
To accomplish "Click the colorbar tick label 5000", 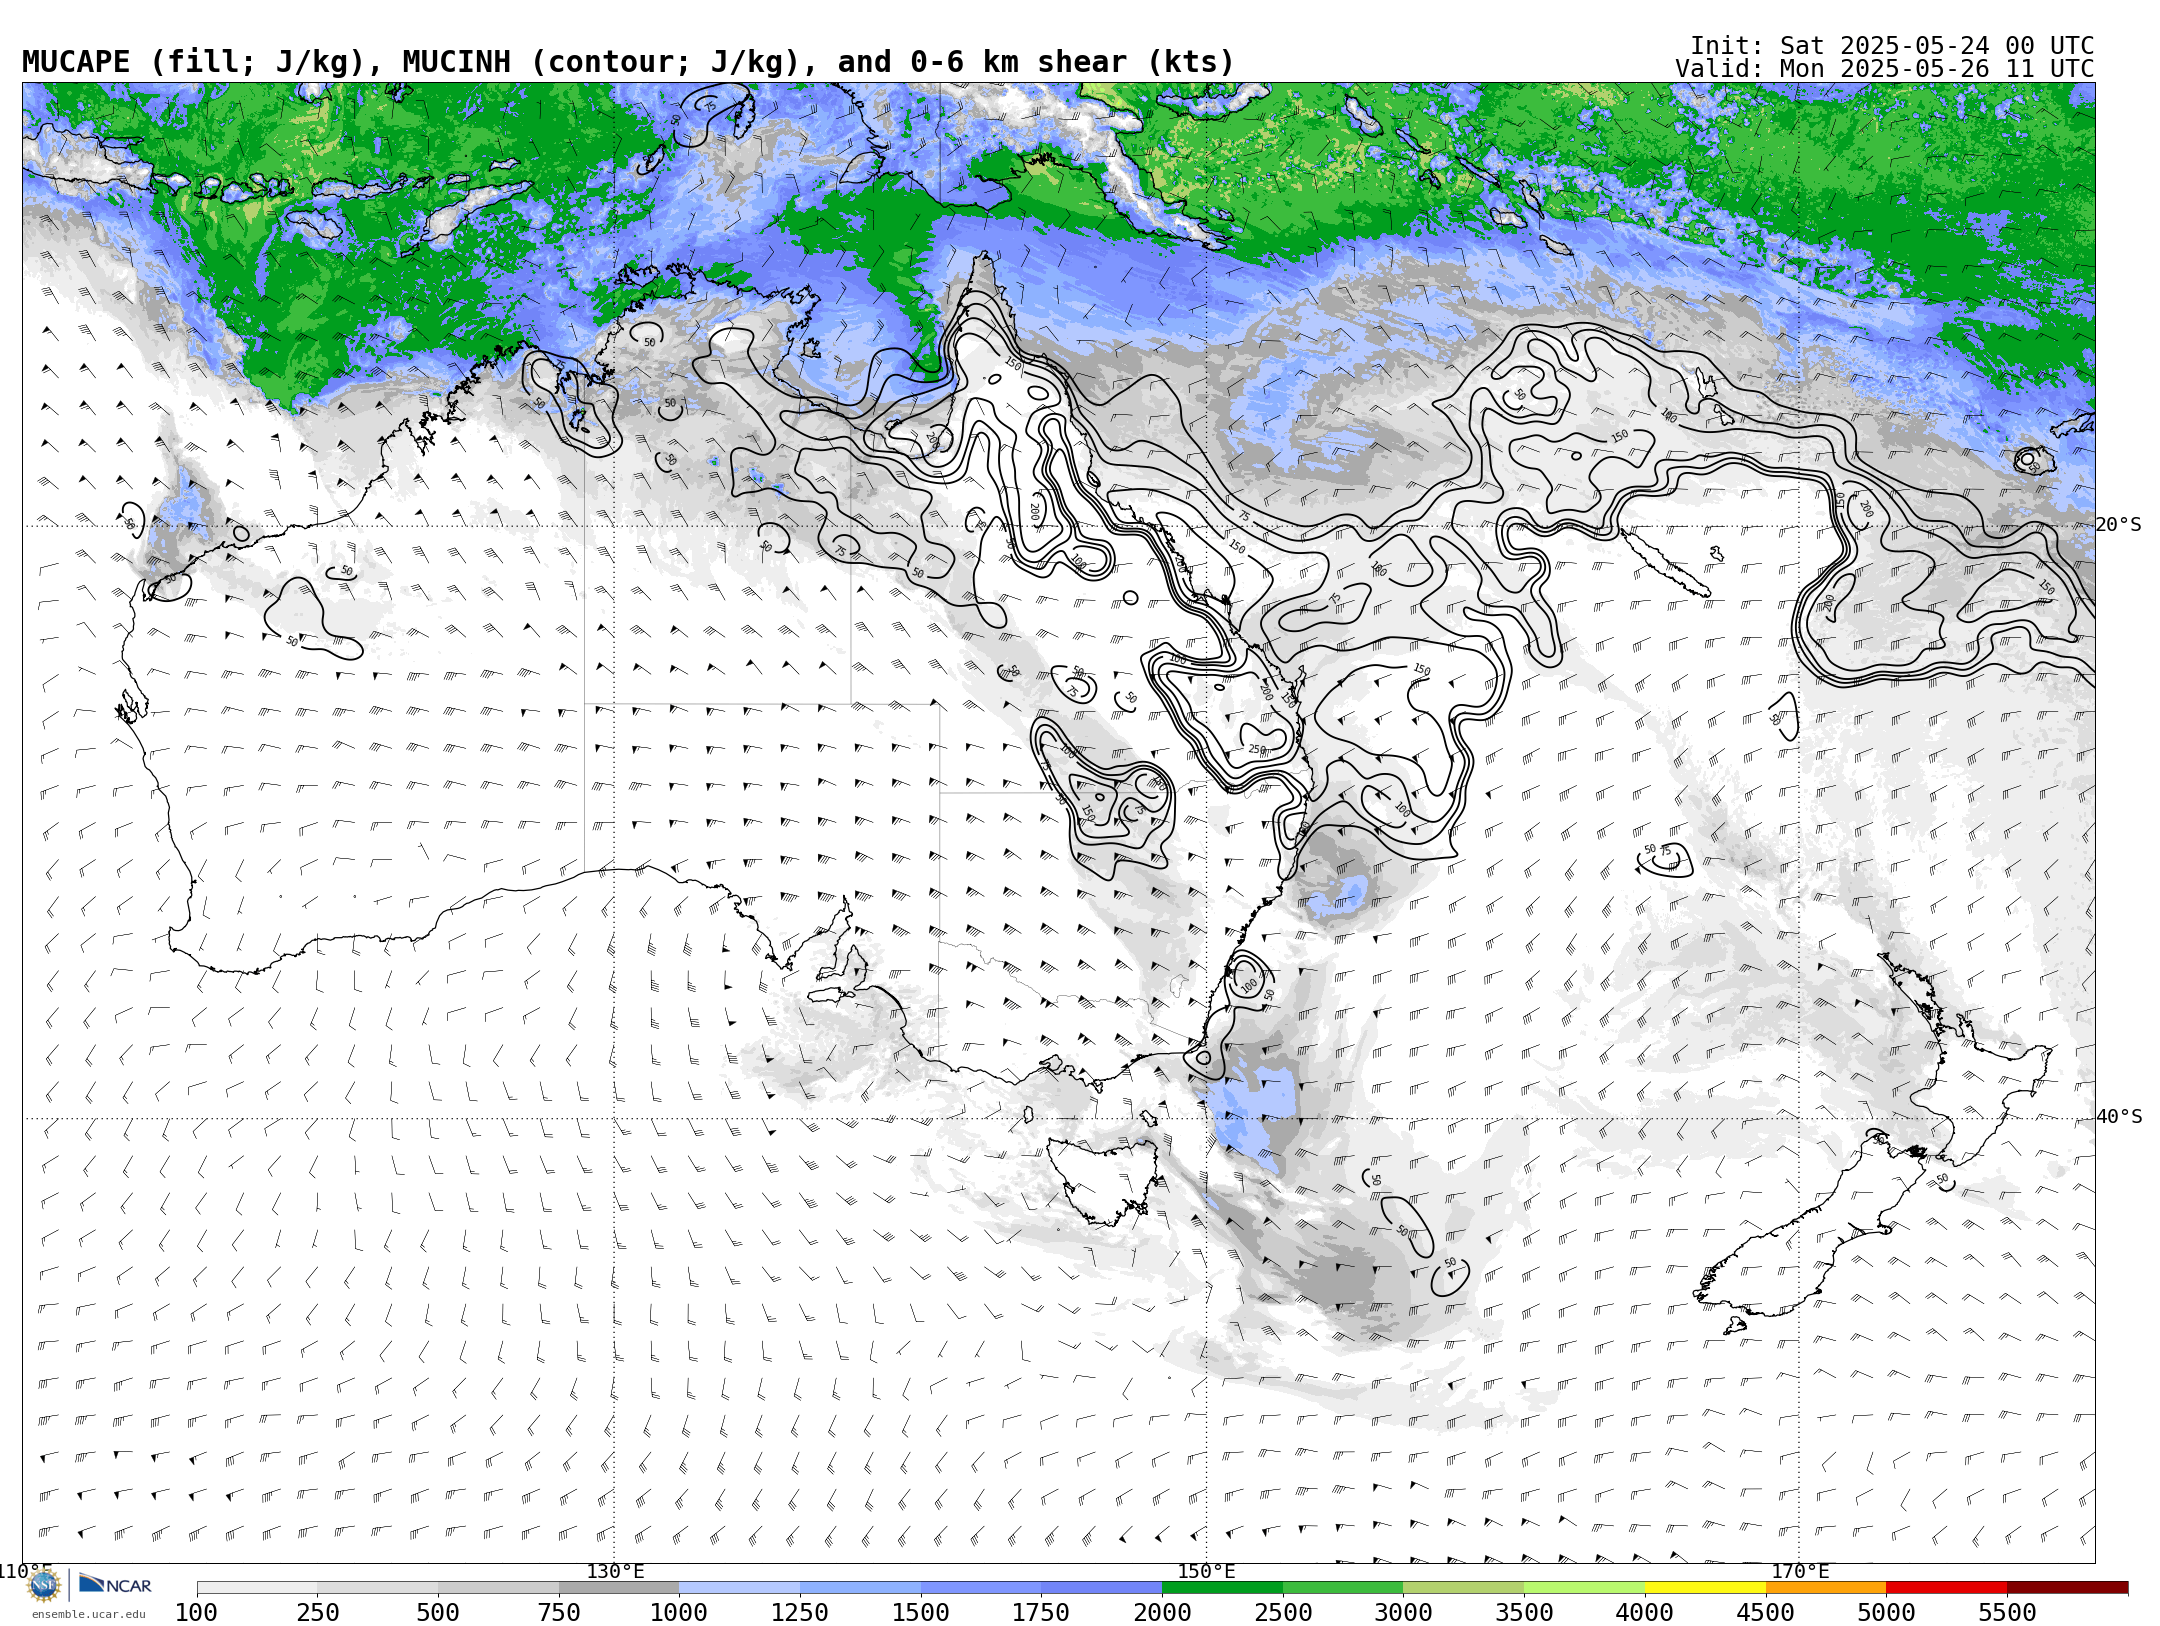I will (x=1886, y=1612).
